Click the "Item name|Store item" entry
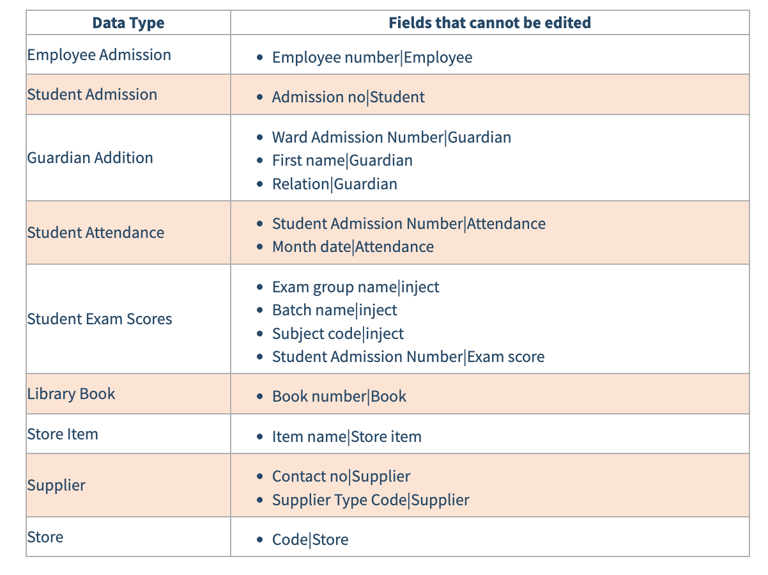The image size is (768, 575). point(347,437)
